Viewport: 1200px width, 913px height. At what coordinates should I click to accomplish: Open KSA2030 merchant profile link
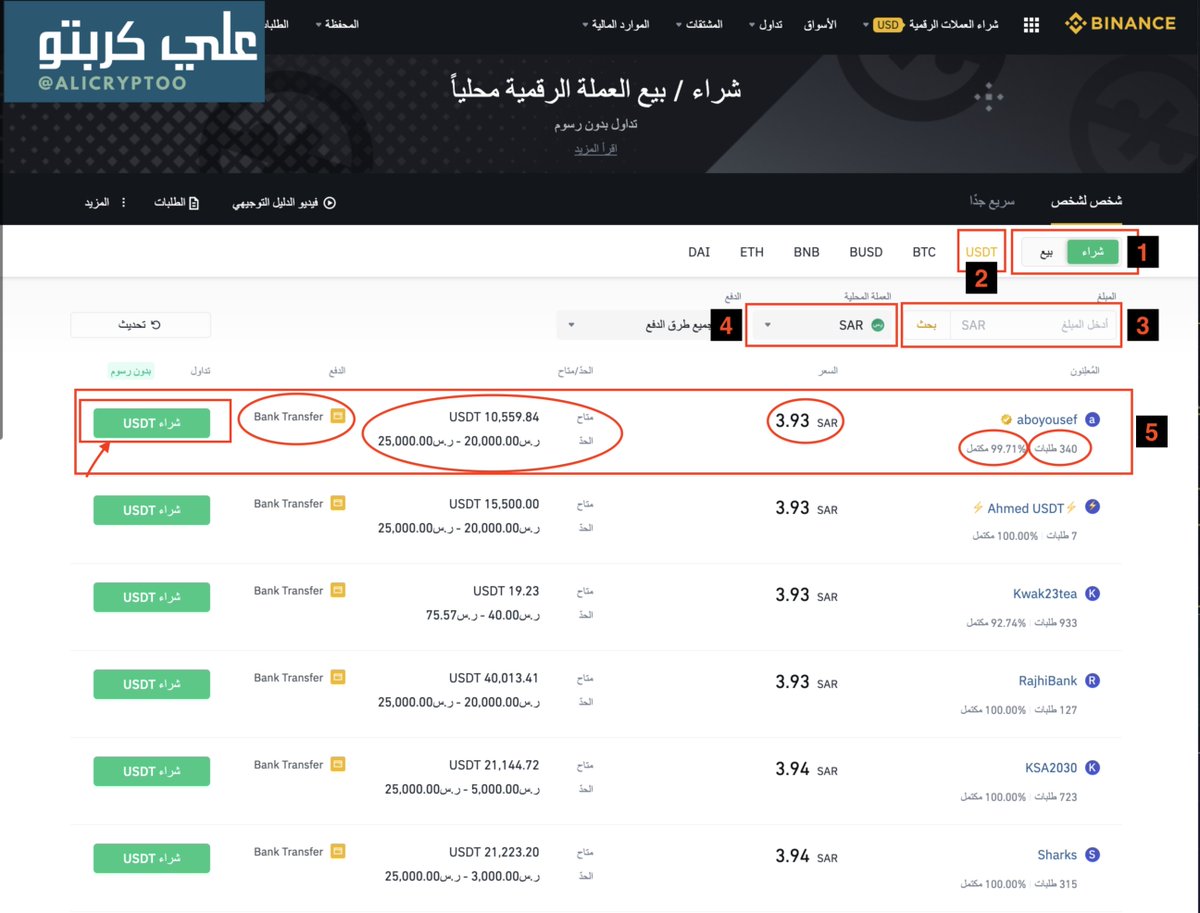[1051, 768]
